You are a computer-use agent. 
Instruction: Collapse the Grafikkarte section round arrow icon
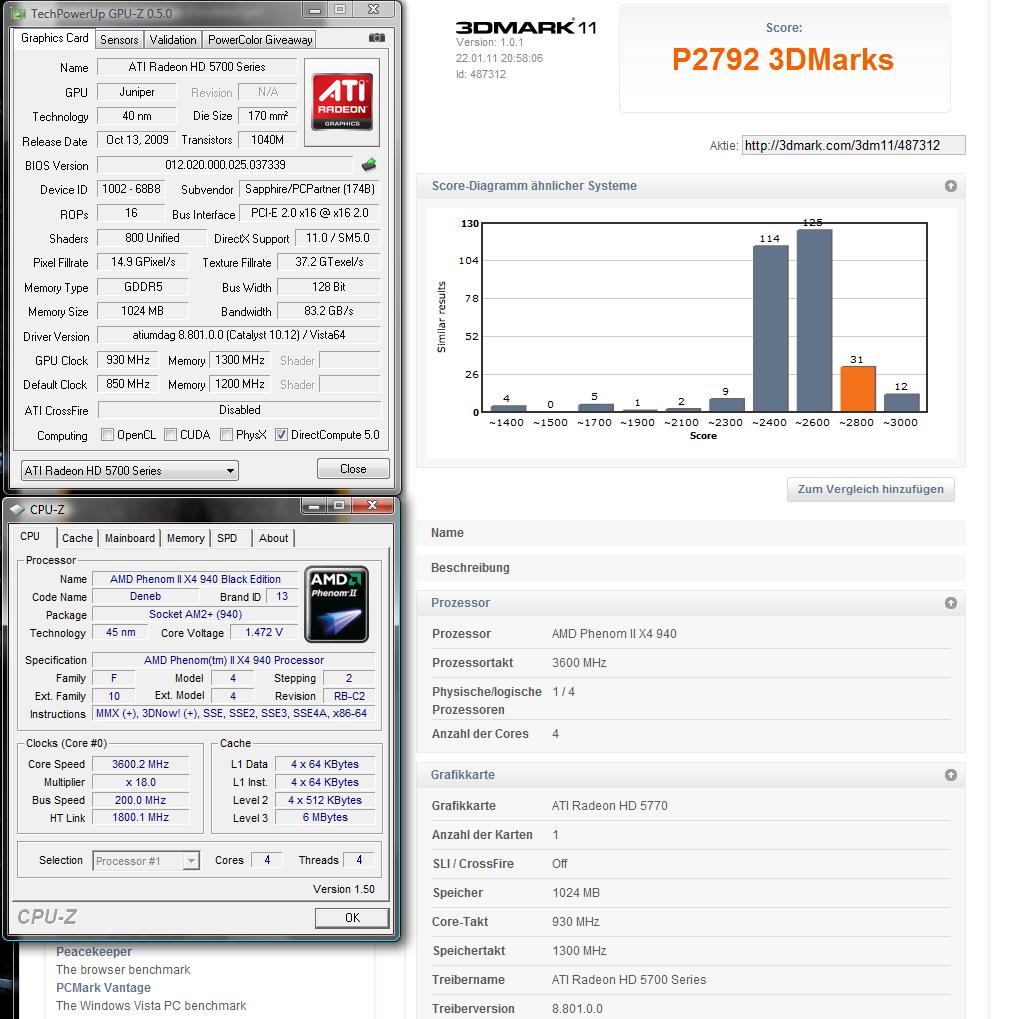tap(950, 775)
